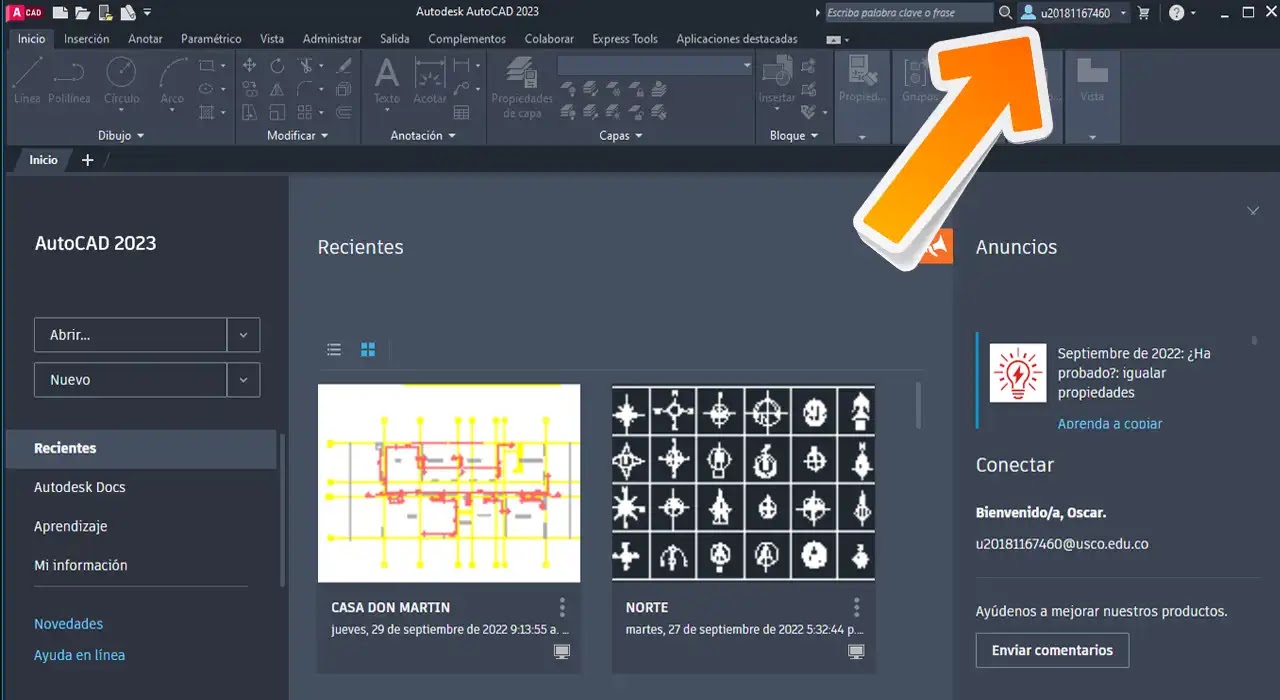Screen dimensions: 1280x700
Task: Open the Anotar ribbon tab
Action: coord(146,39)
